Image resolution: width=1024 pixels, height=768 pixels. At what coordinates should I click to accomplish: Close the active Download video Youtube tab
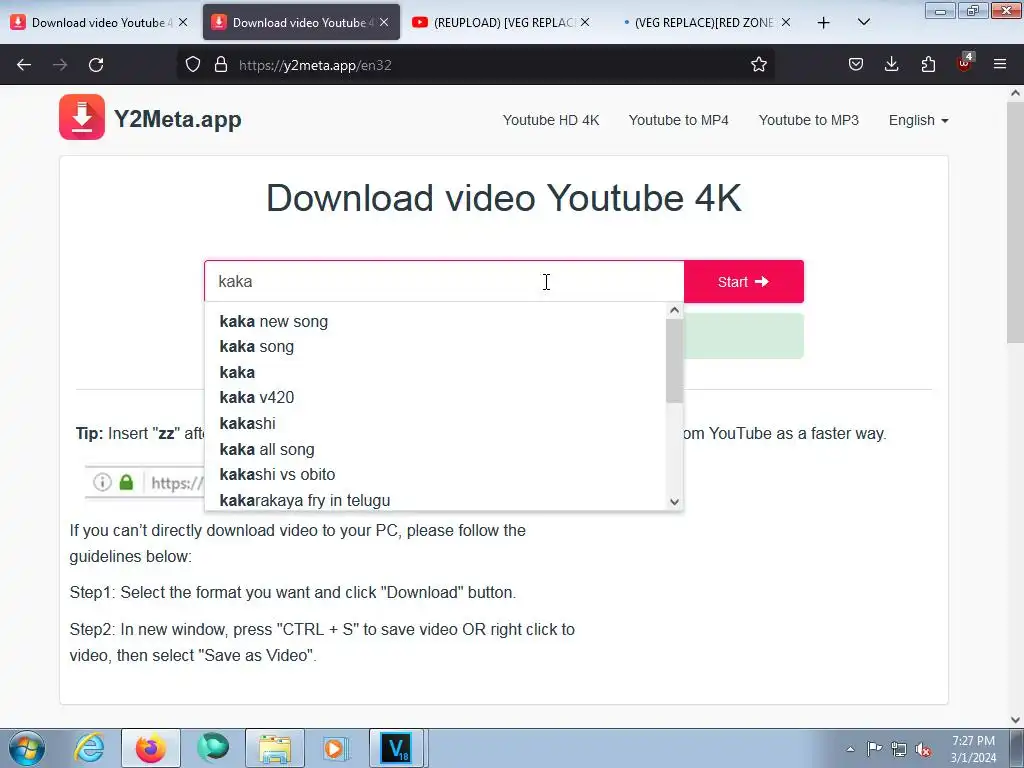tap(384, 22)
